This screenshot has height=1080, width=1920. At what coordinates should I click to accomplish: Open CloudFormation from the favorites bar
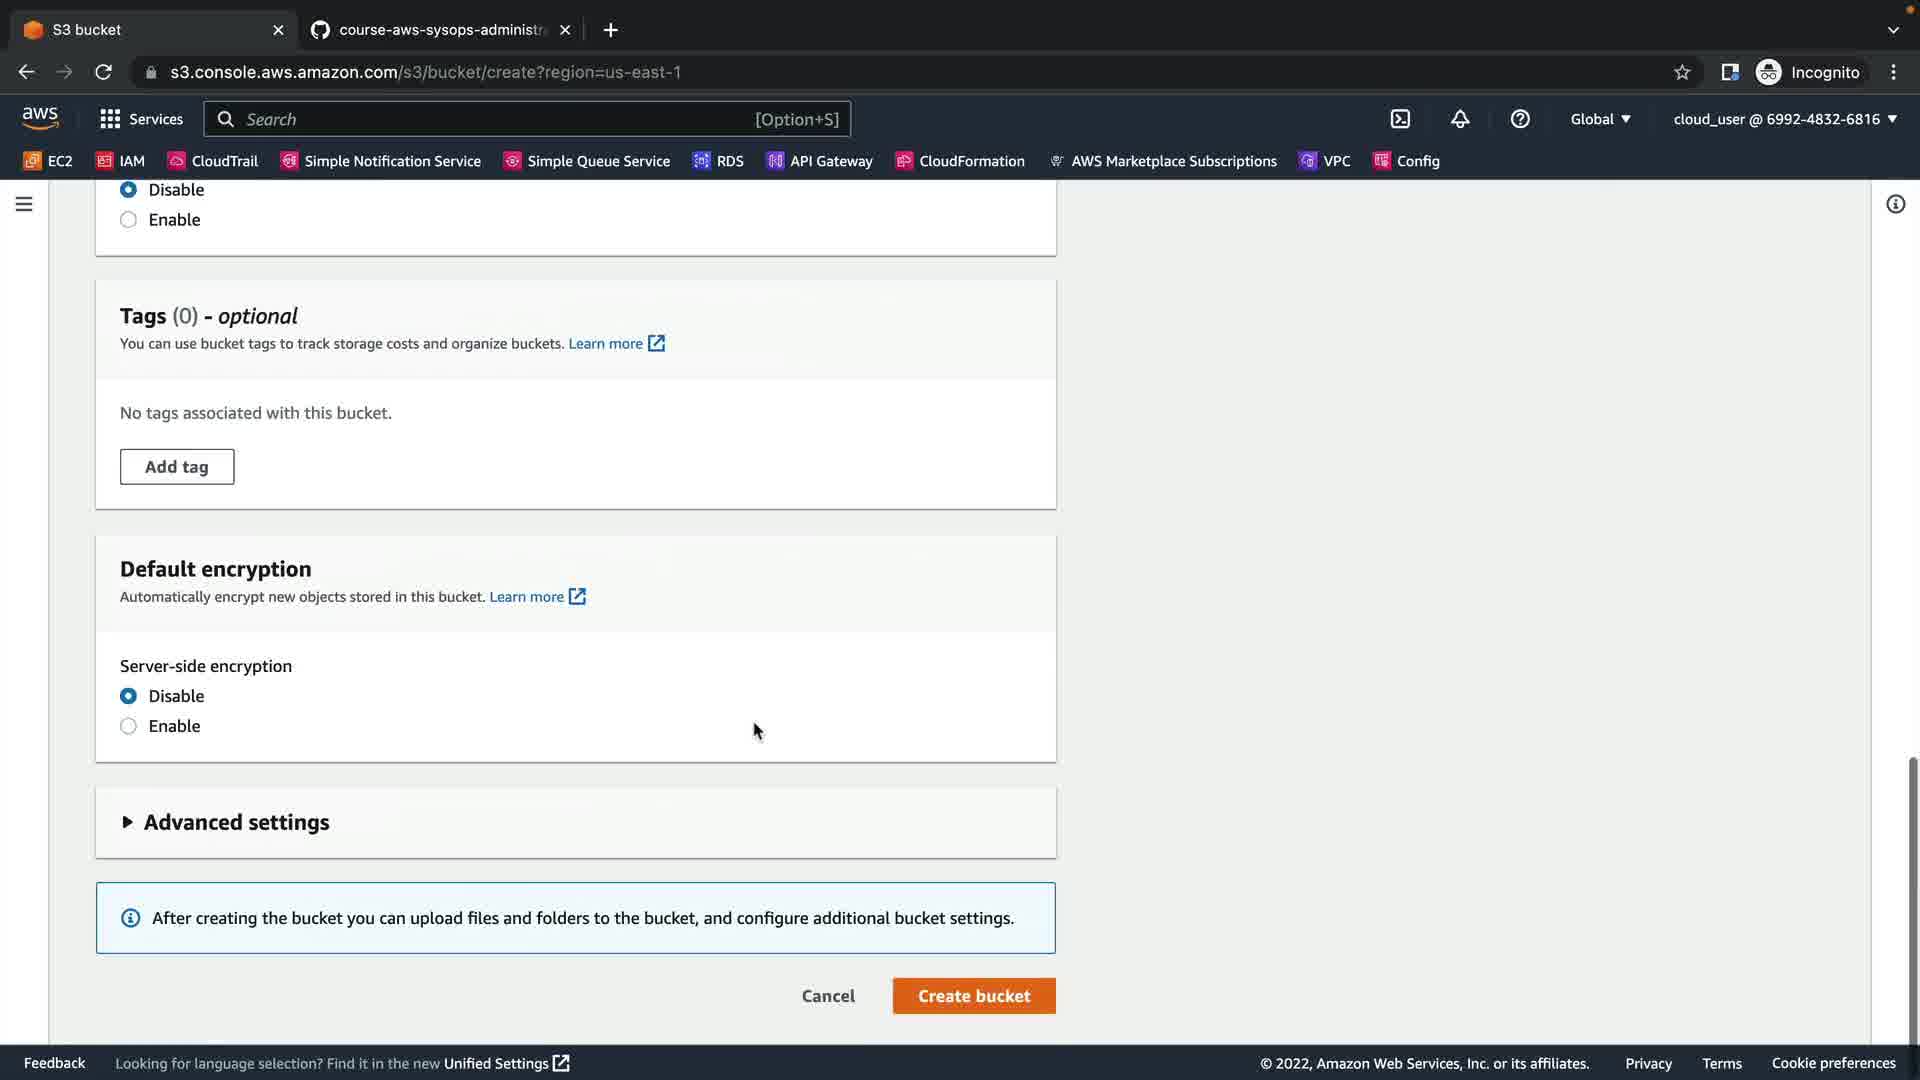click(960, 161)
